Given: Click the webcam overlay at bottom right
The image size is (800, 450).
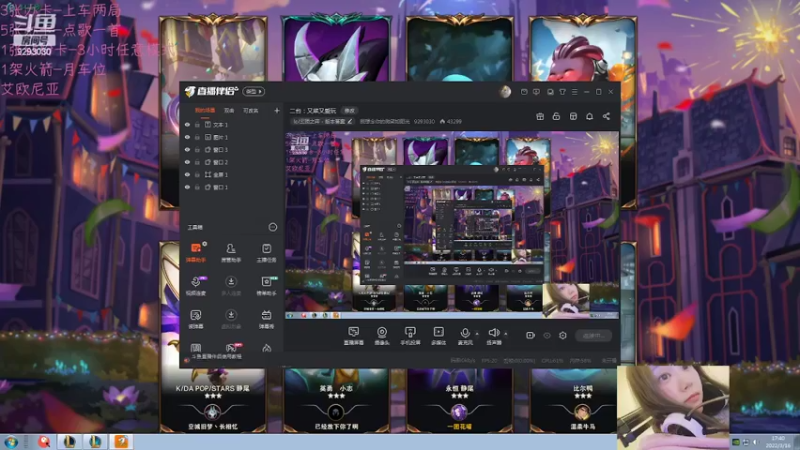Looking at the screenshot, I should point(672,407).
